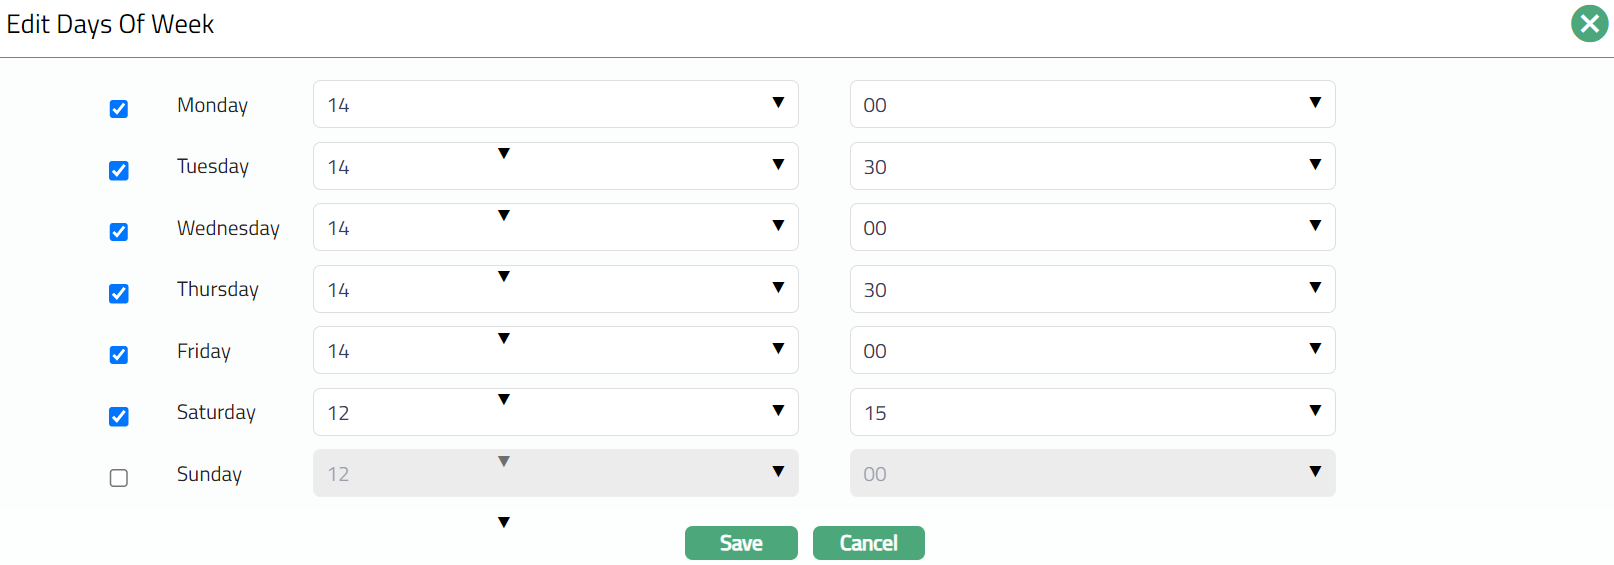This screenshot has width=1614, height=565.
Task: Toggle the Wednesday checkbox off
Action: 119,232
